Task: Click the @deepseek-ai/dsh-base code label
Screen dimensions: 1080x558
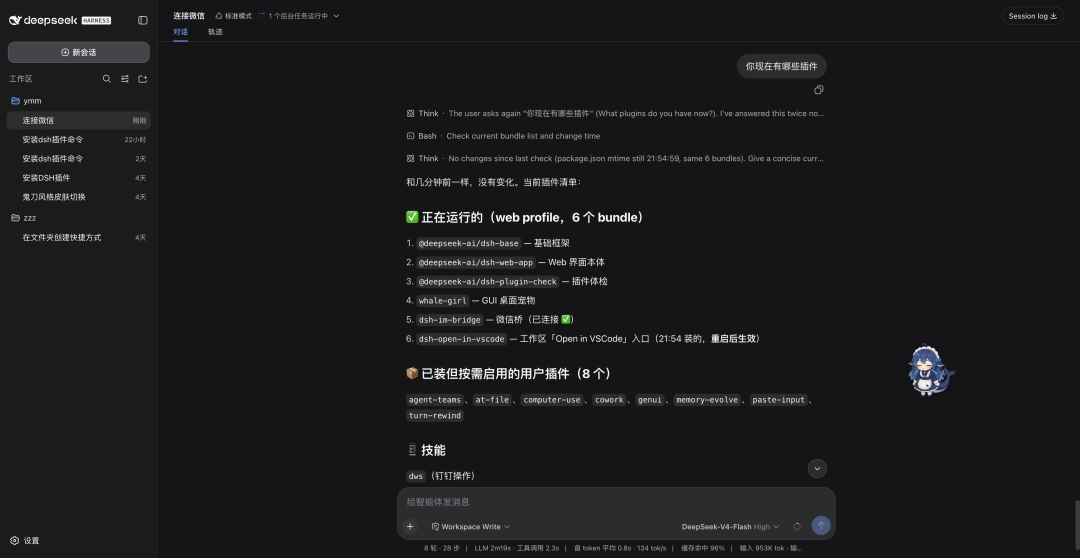Action: click(x=468, y=243)
